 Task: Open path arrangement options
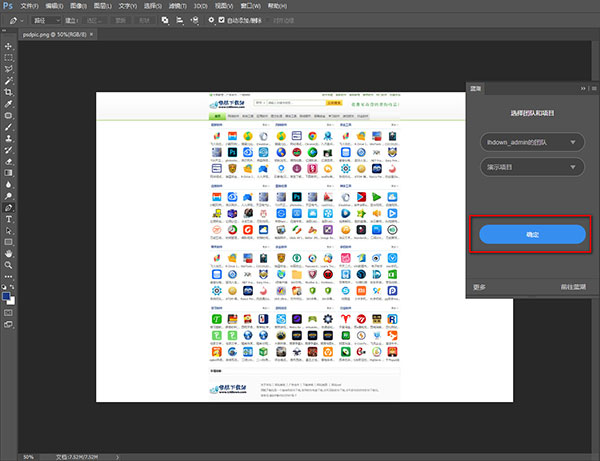(x=195, y=20)
